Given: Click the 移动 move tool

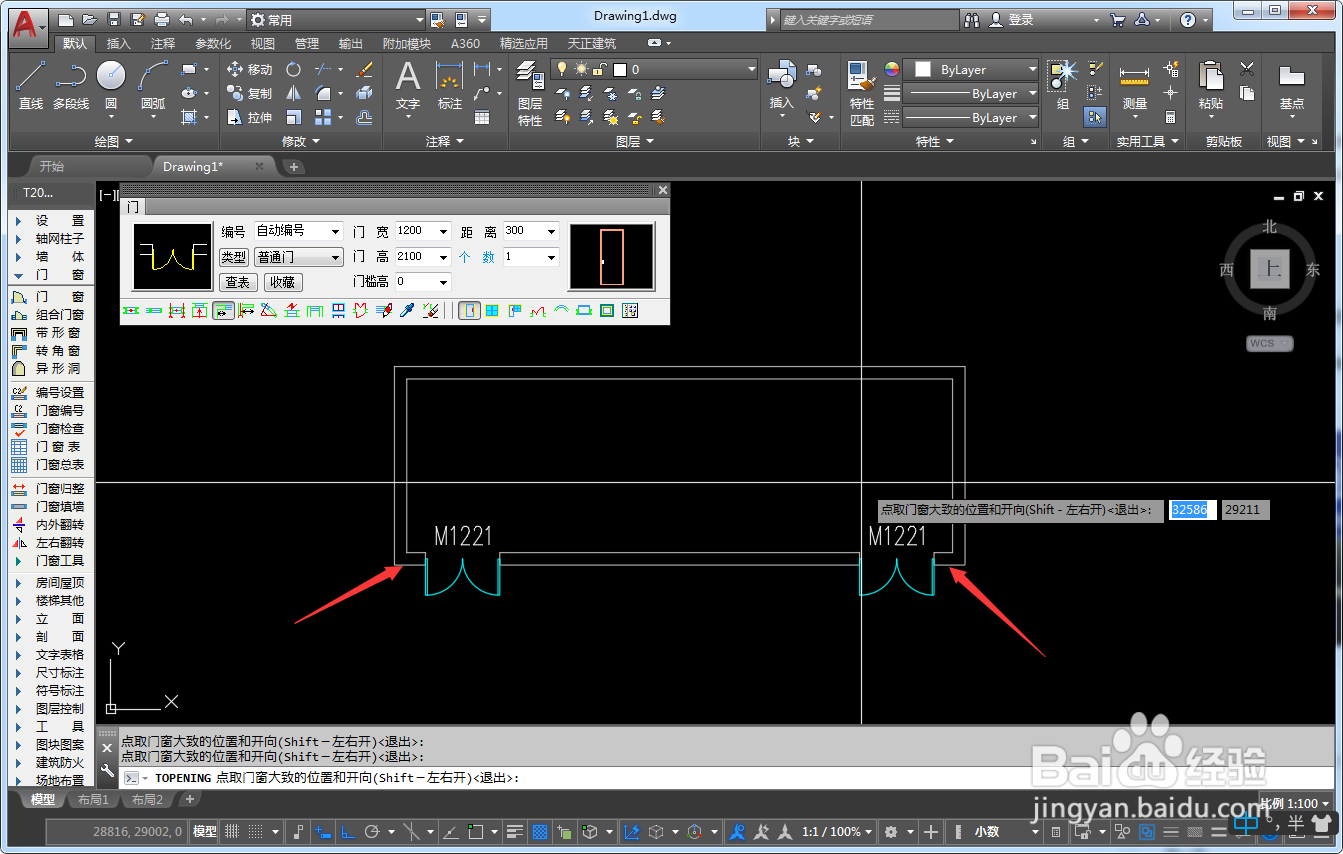Looking at the screenshot, I should pos(249,69).
